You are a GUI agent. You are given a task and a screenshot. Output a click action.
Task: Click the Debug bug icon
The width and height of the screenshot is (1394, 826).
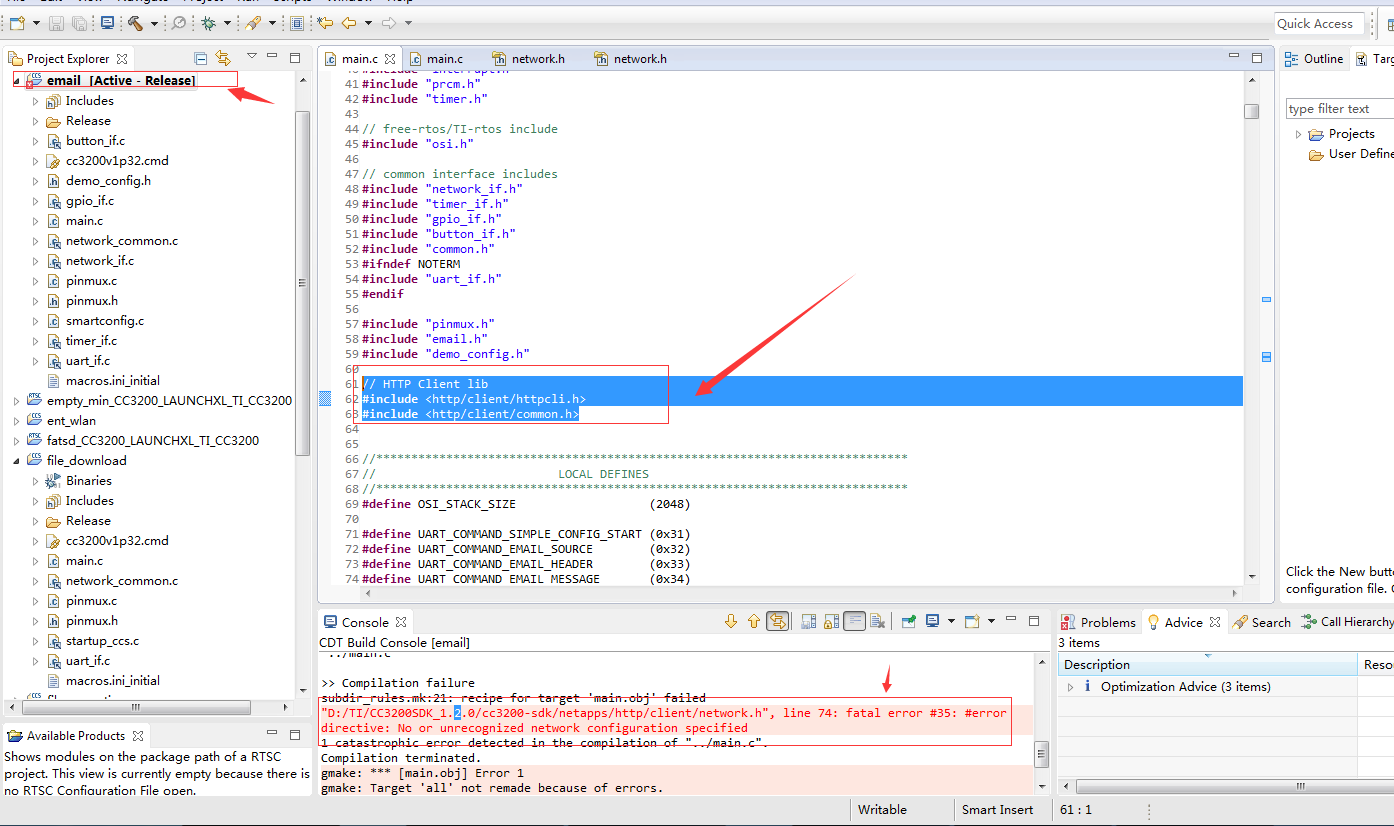208,23
